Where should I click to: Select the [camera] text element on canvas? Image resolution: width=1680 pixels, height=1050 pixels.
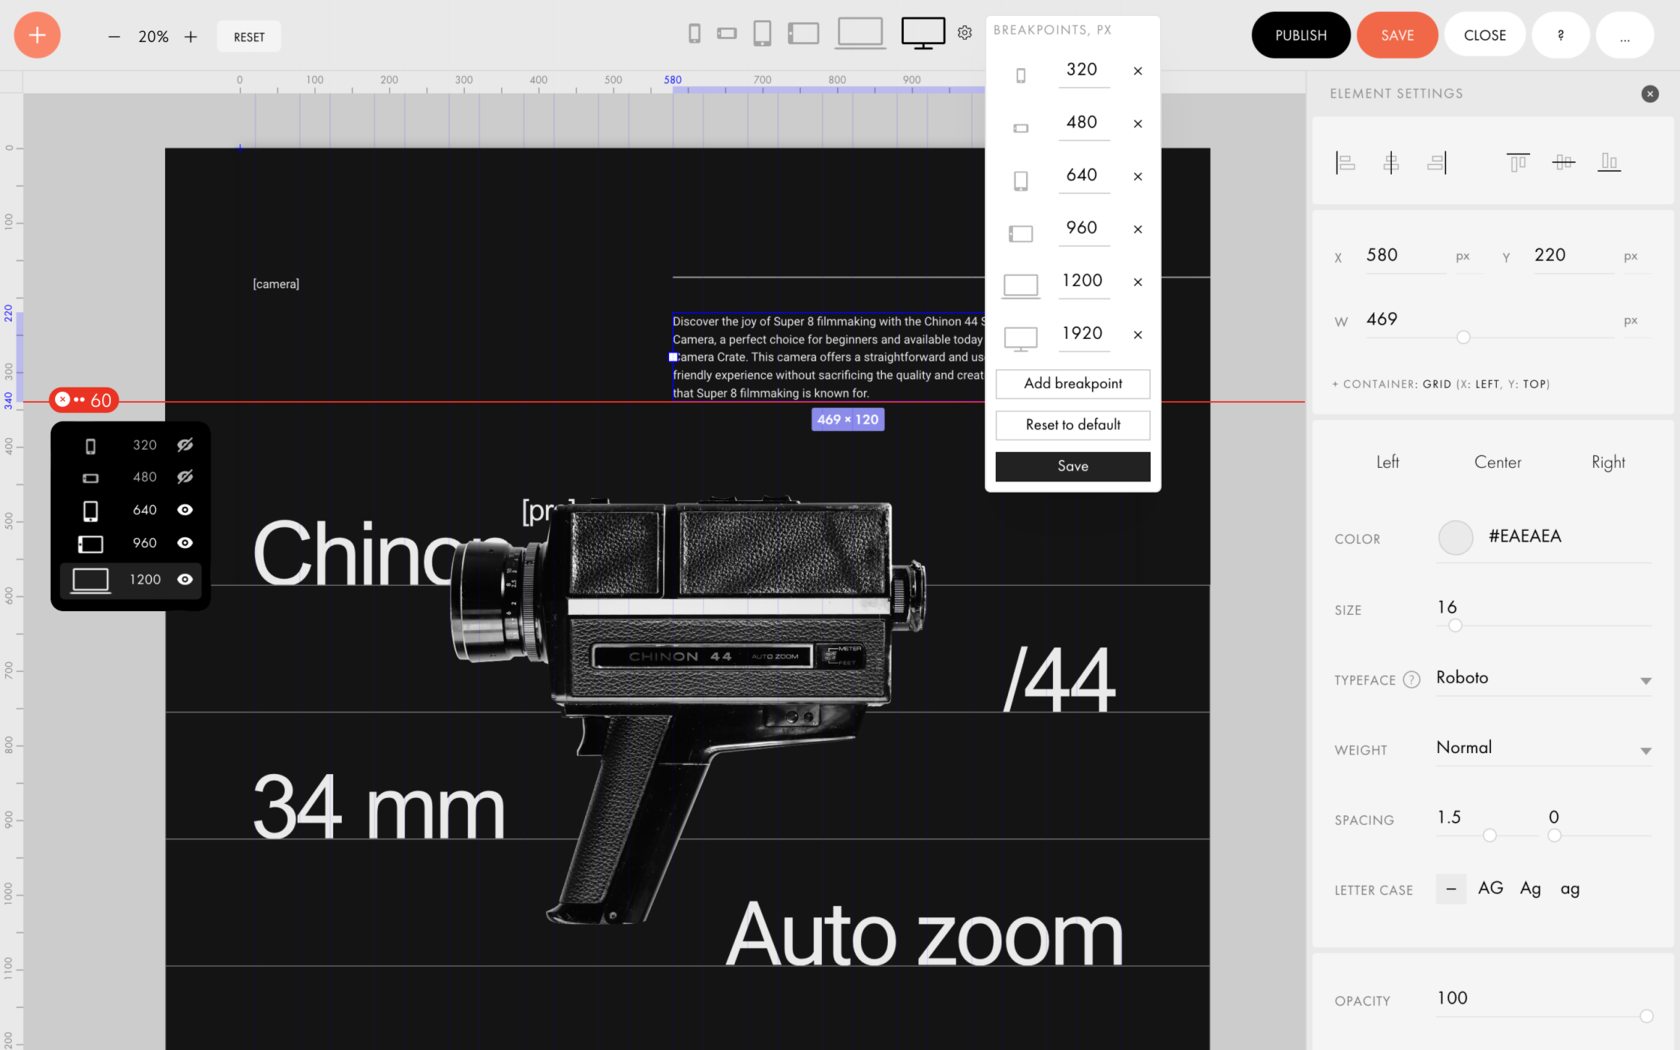tap(276, 284)
